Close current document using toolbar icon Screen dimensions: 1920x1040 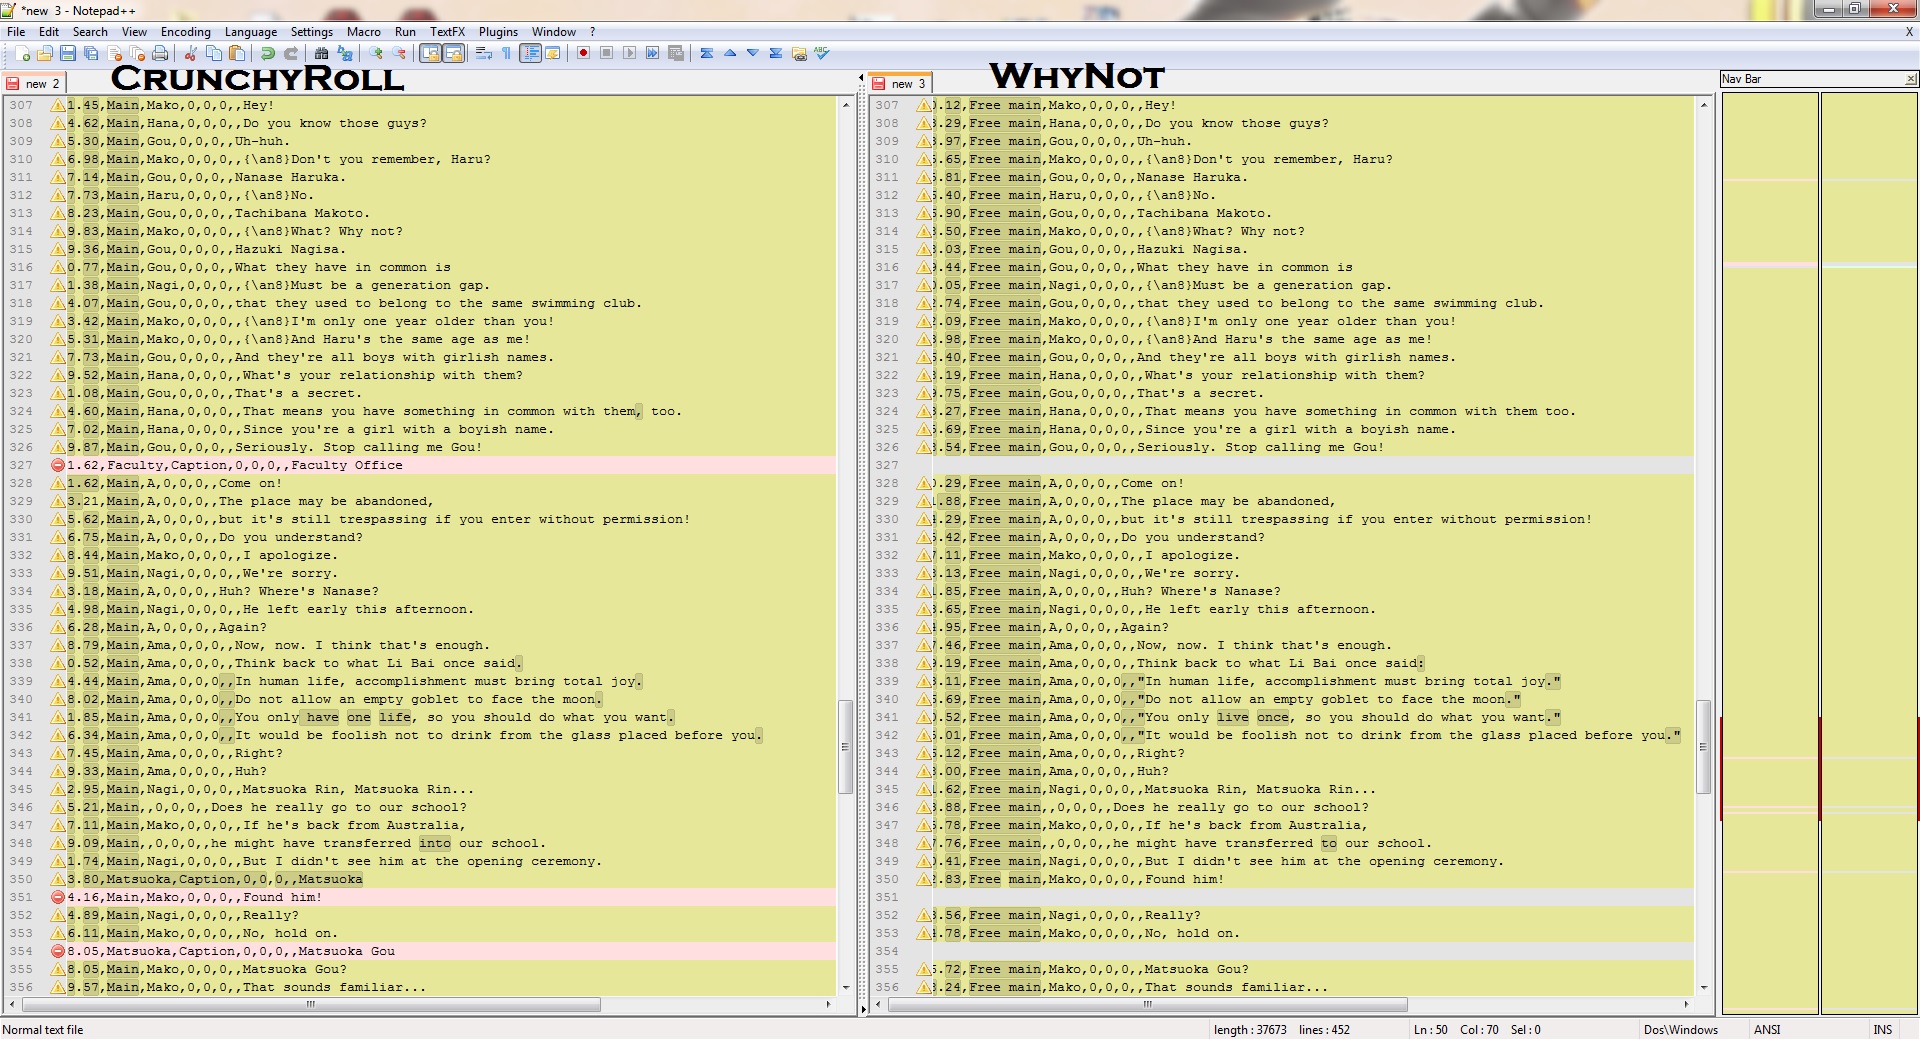[x=114, y=53]
